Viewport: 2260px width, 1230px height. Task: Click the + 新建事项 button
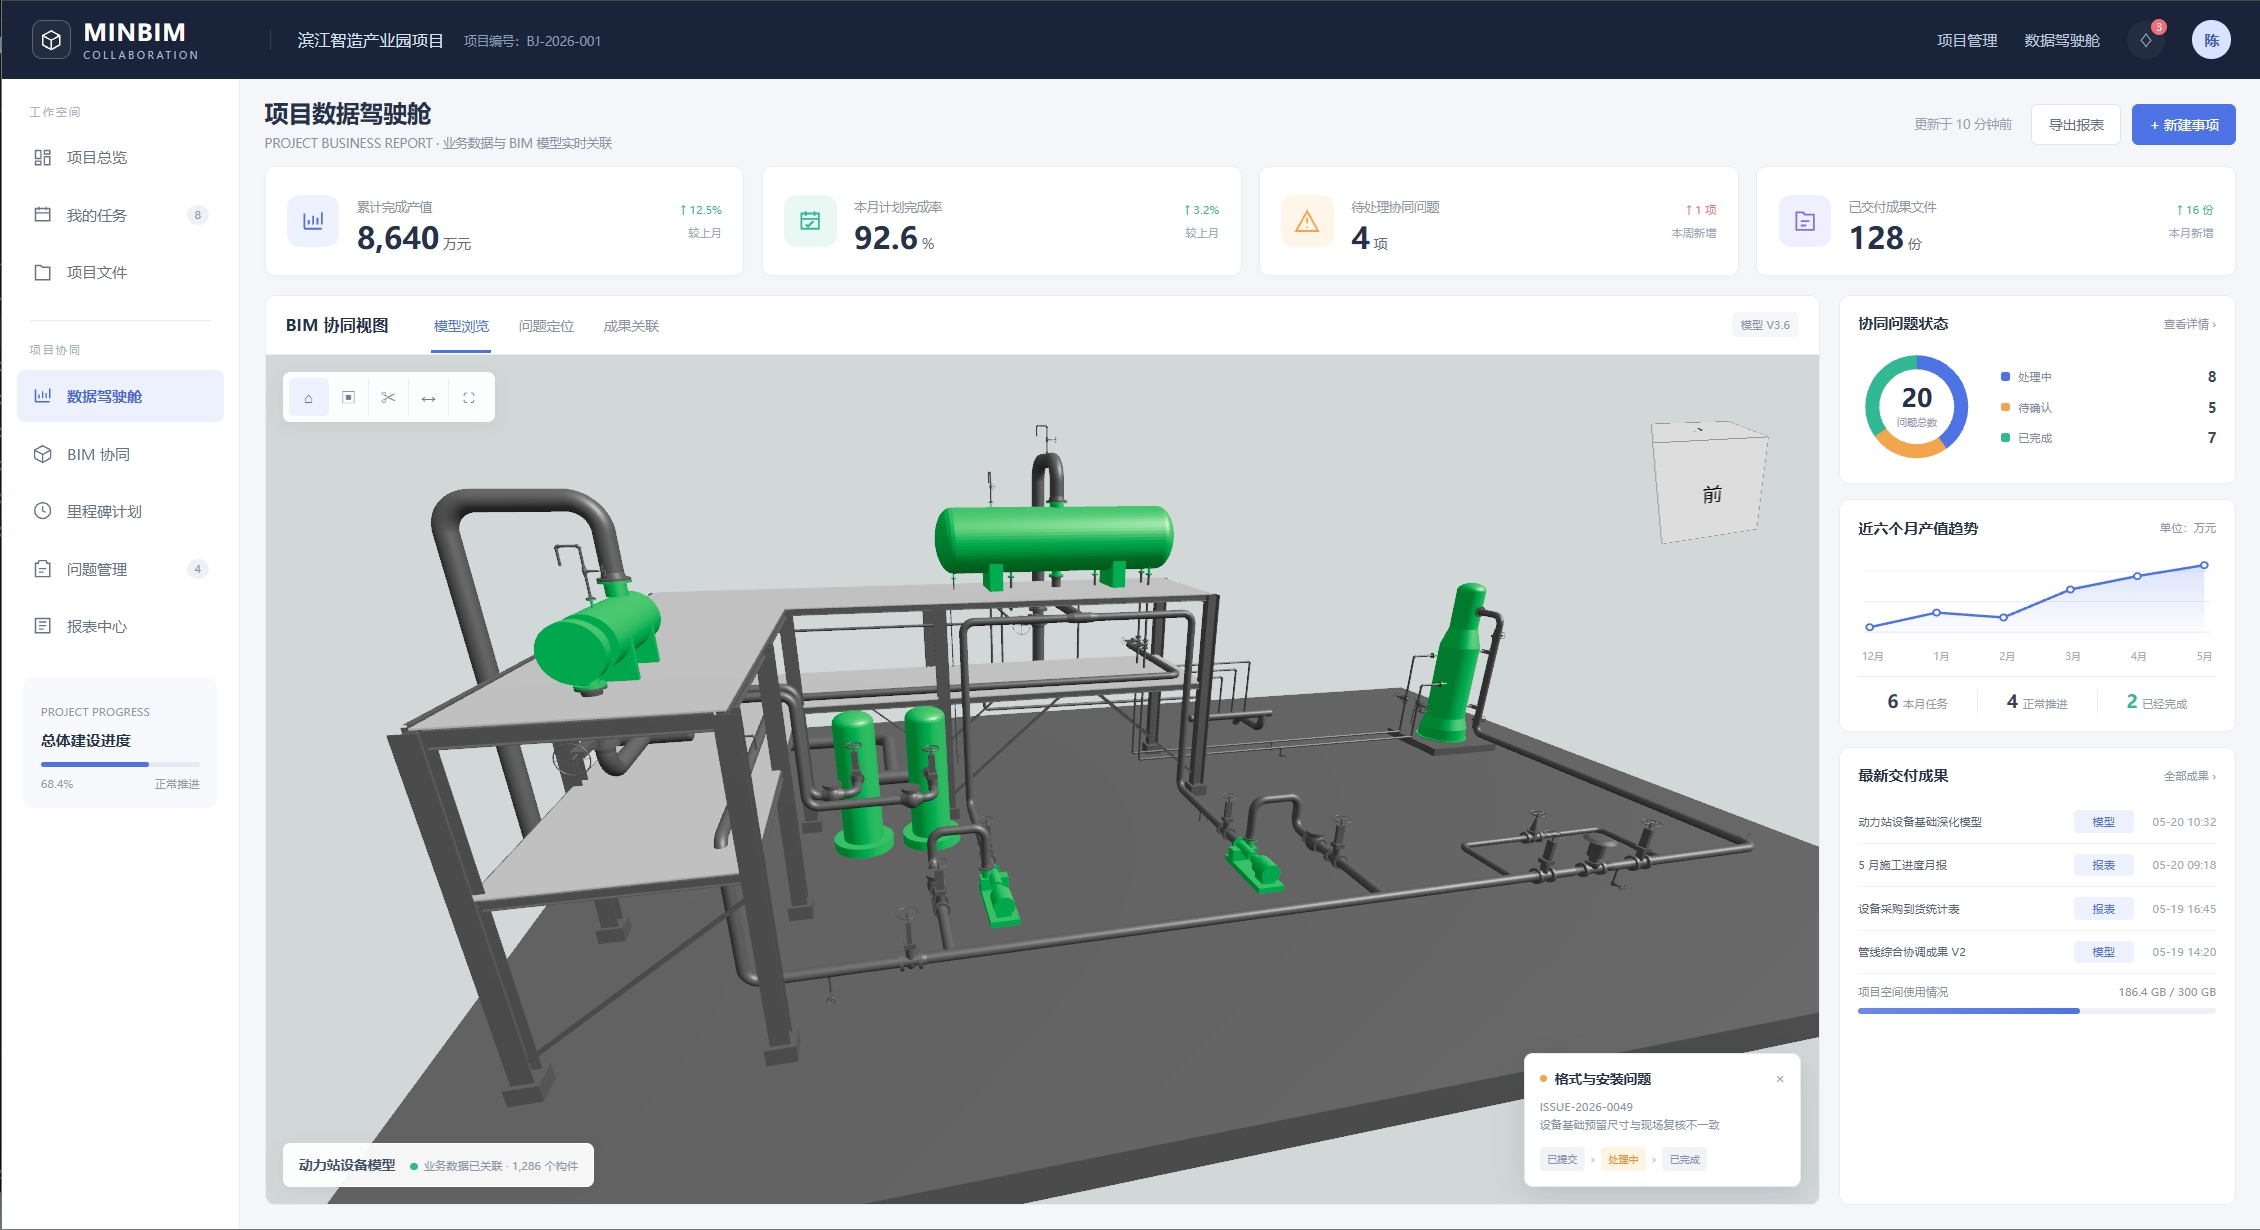tap(2184, 125)
